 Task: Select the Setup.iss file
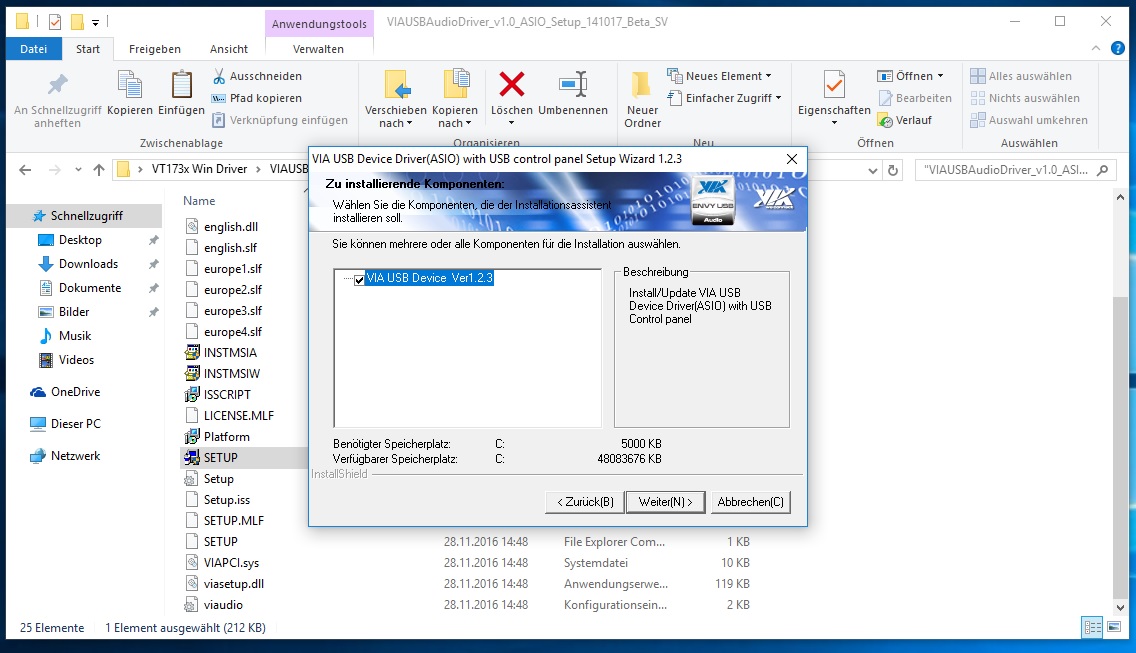tap(226, 499)
